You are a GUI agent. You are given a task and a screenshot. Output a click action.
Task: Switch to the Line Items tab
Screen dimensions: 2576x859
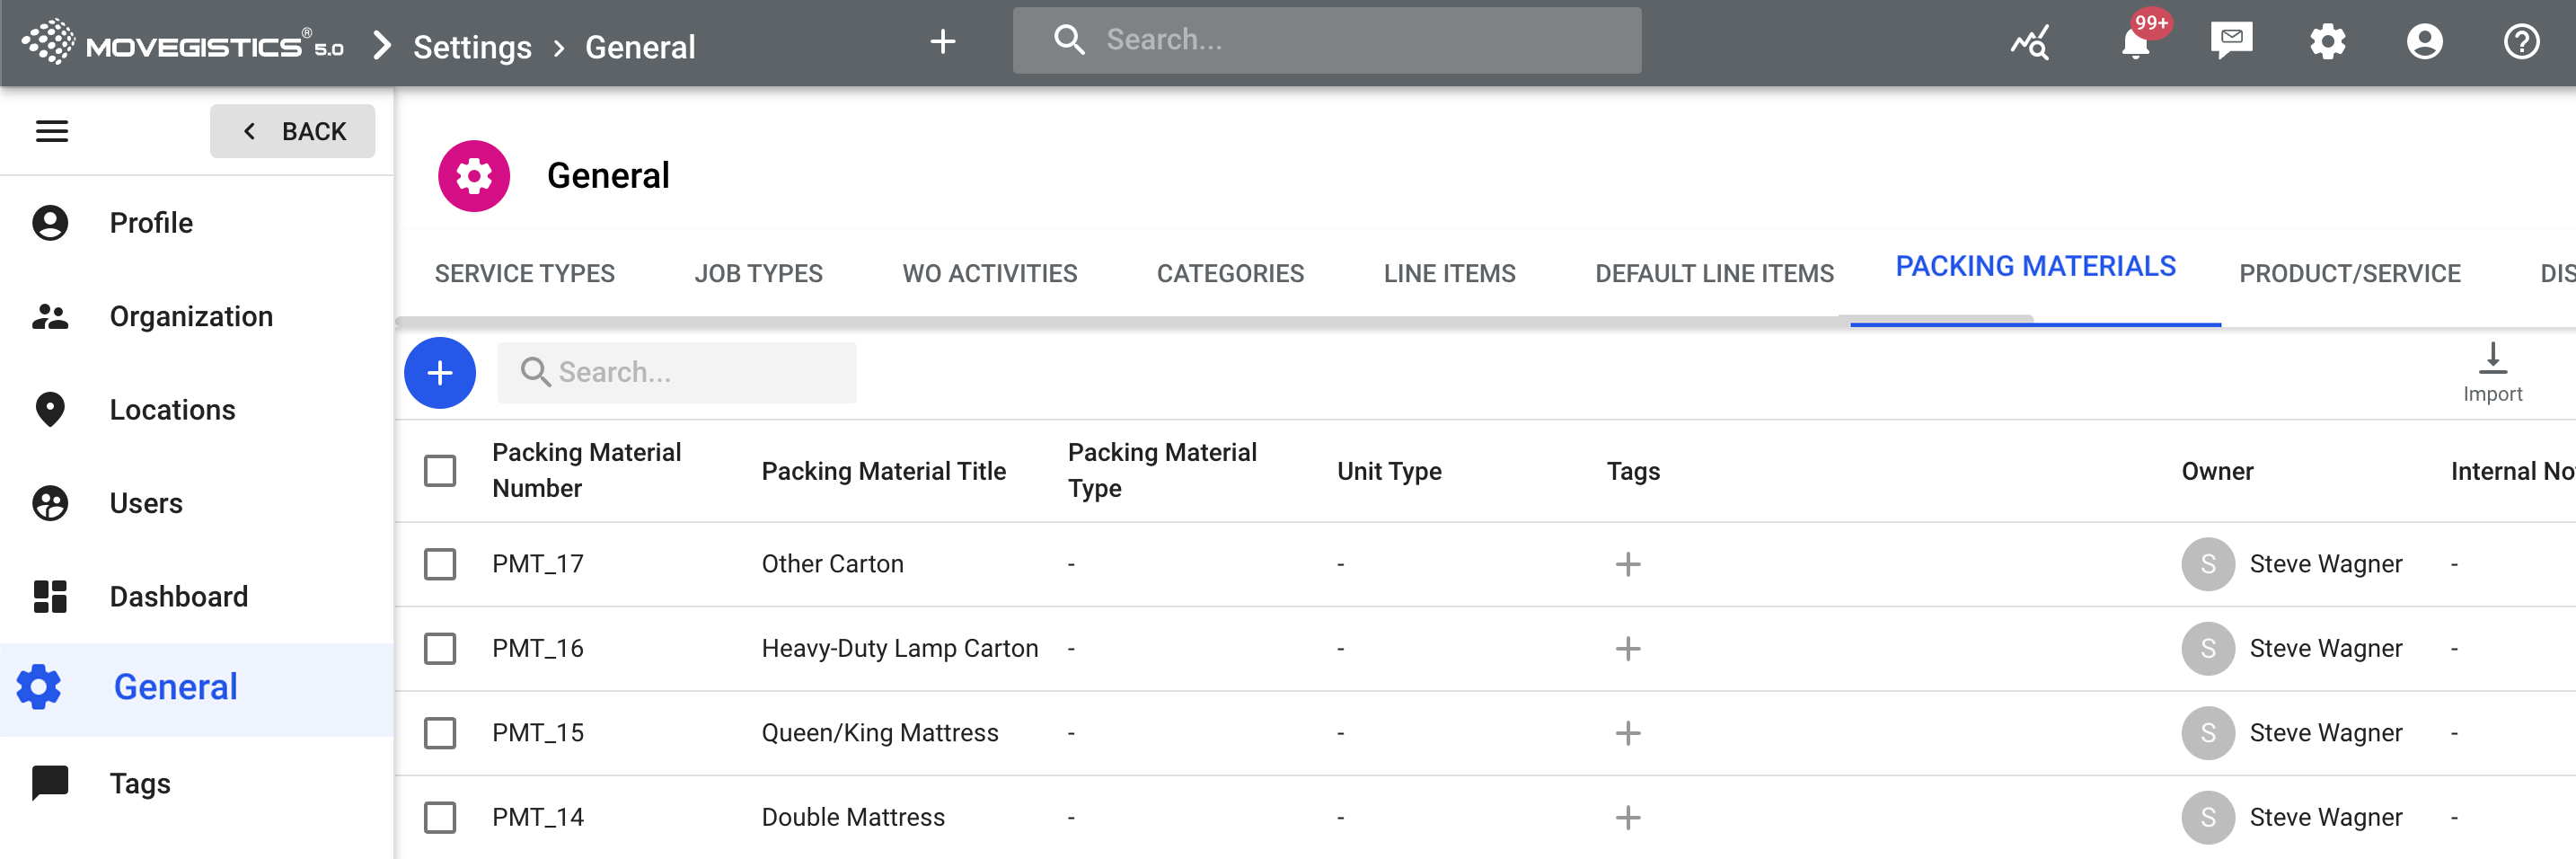point(1449,273)
